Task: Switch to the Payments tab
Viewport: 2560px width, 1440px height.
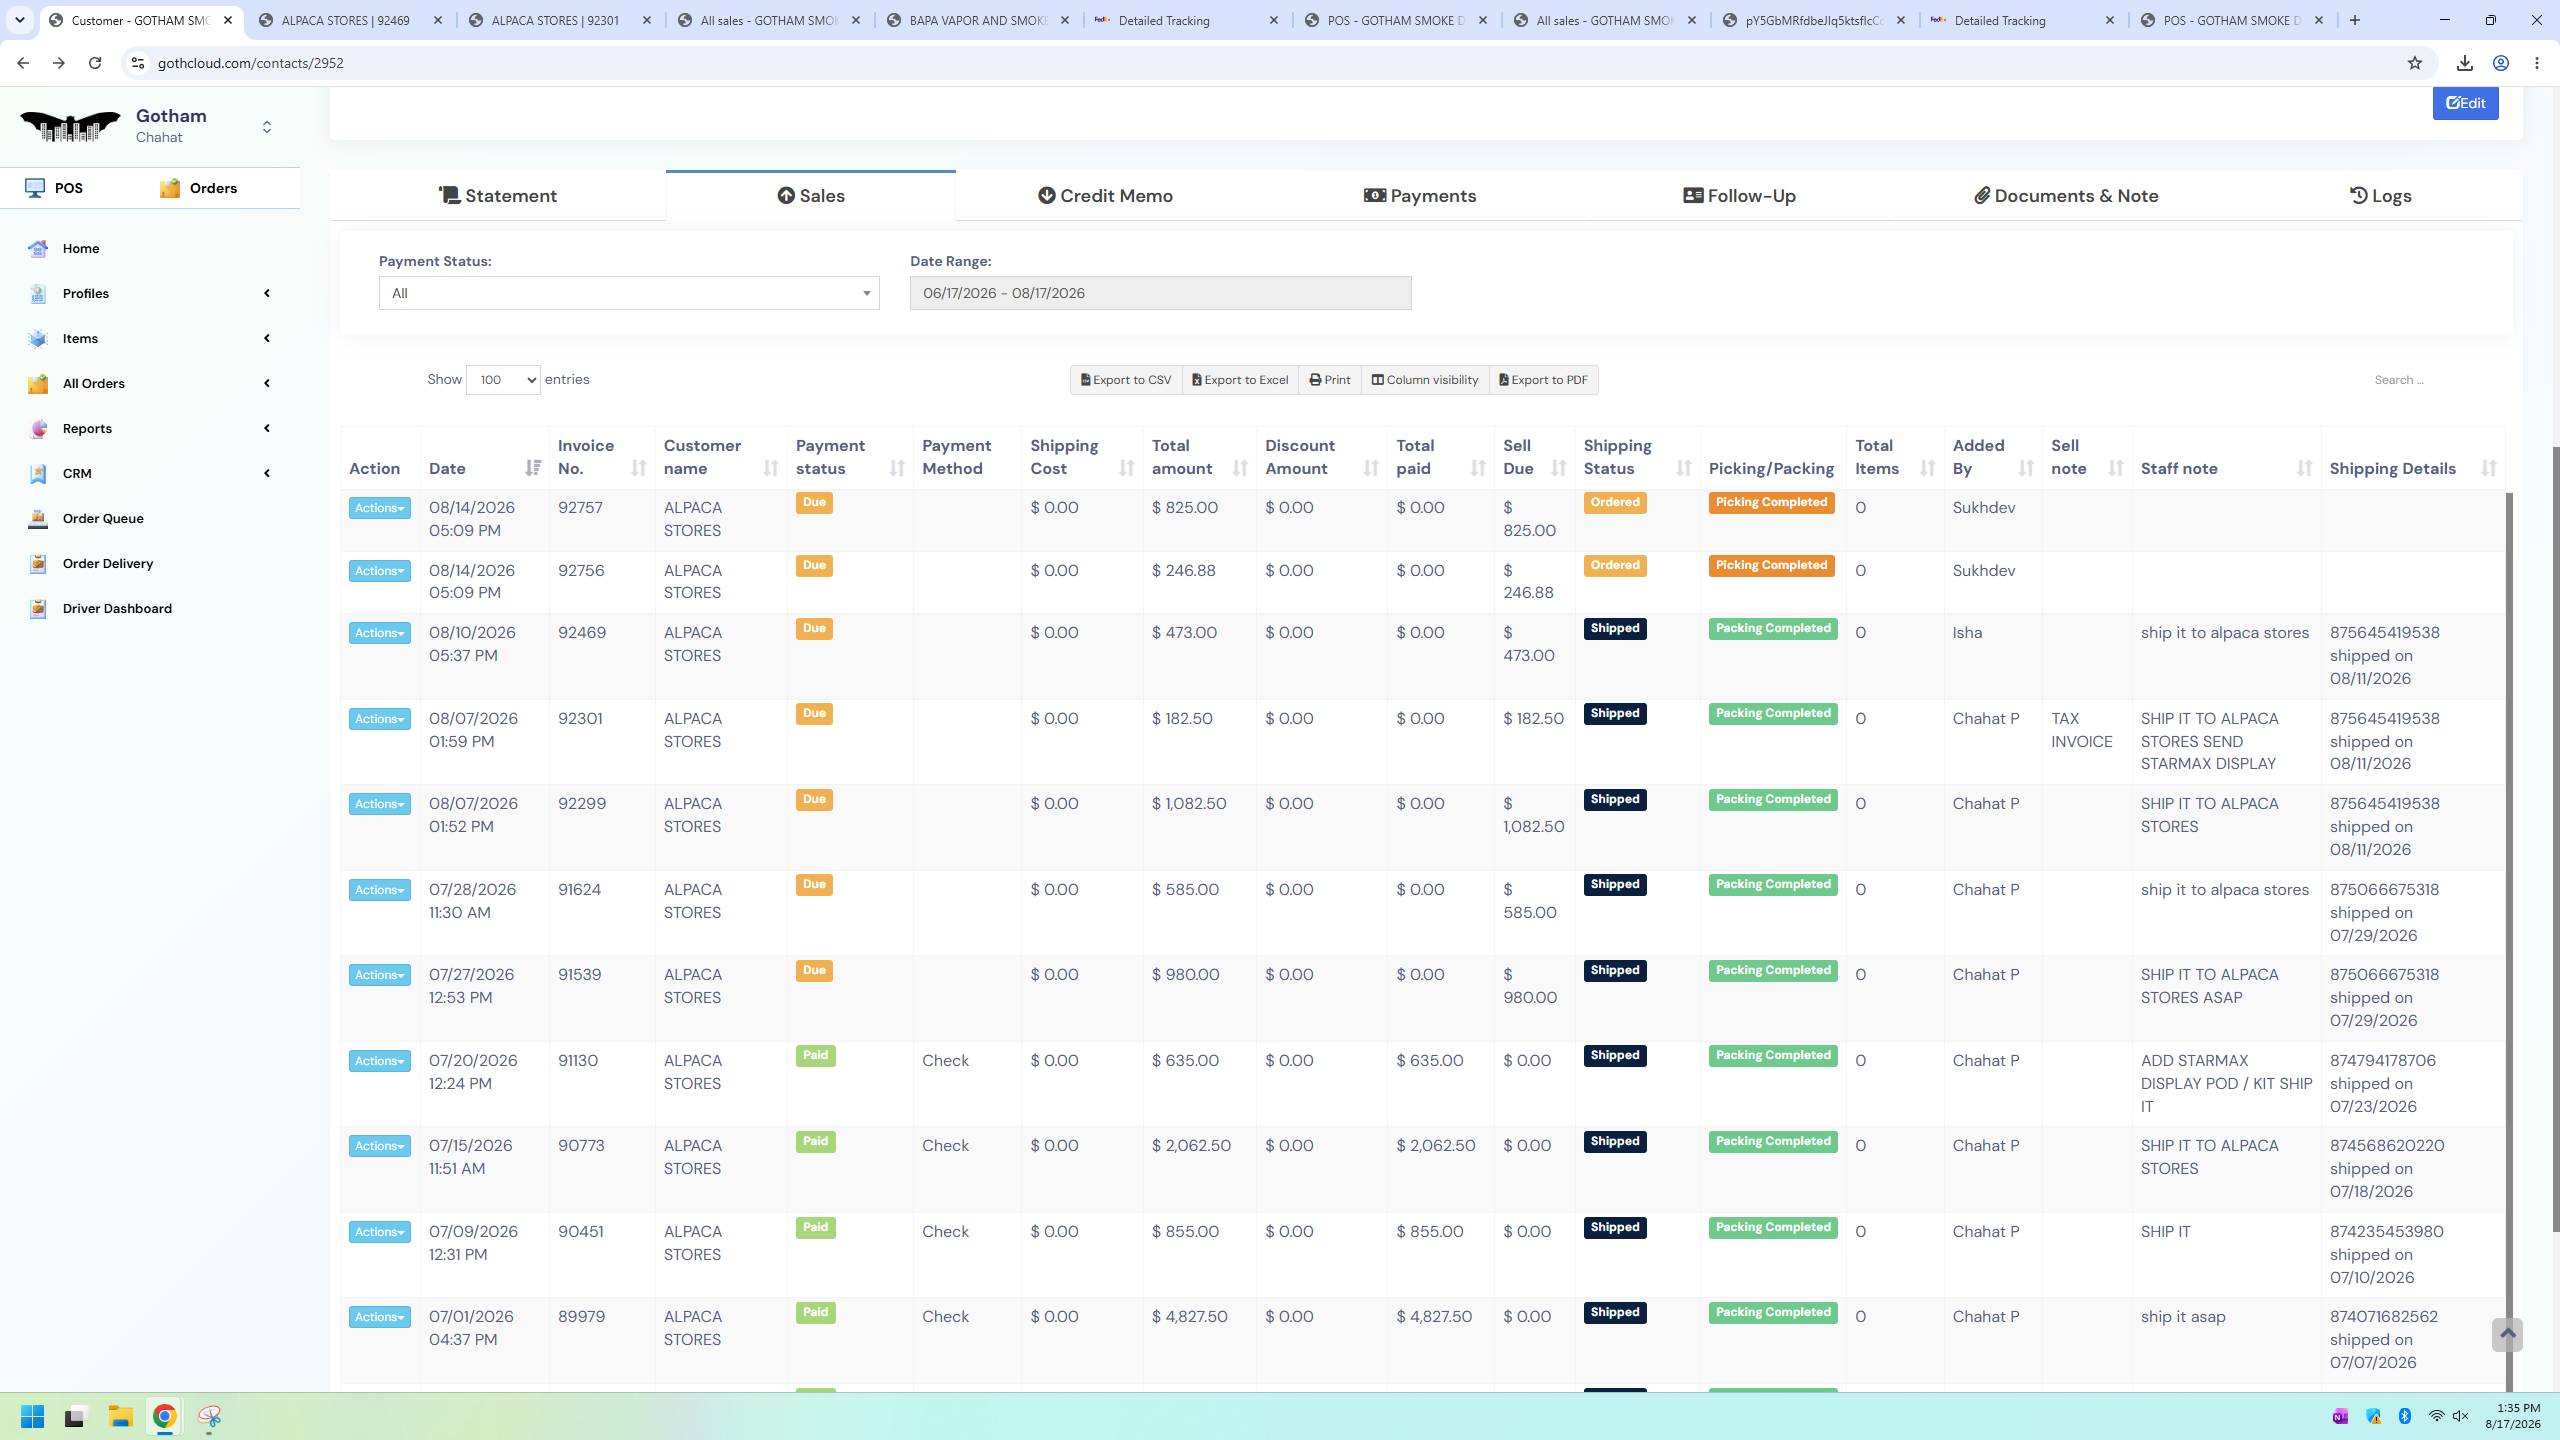Action: click(1420, 196)
